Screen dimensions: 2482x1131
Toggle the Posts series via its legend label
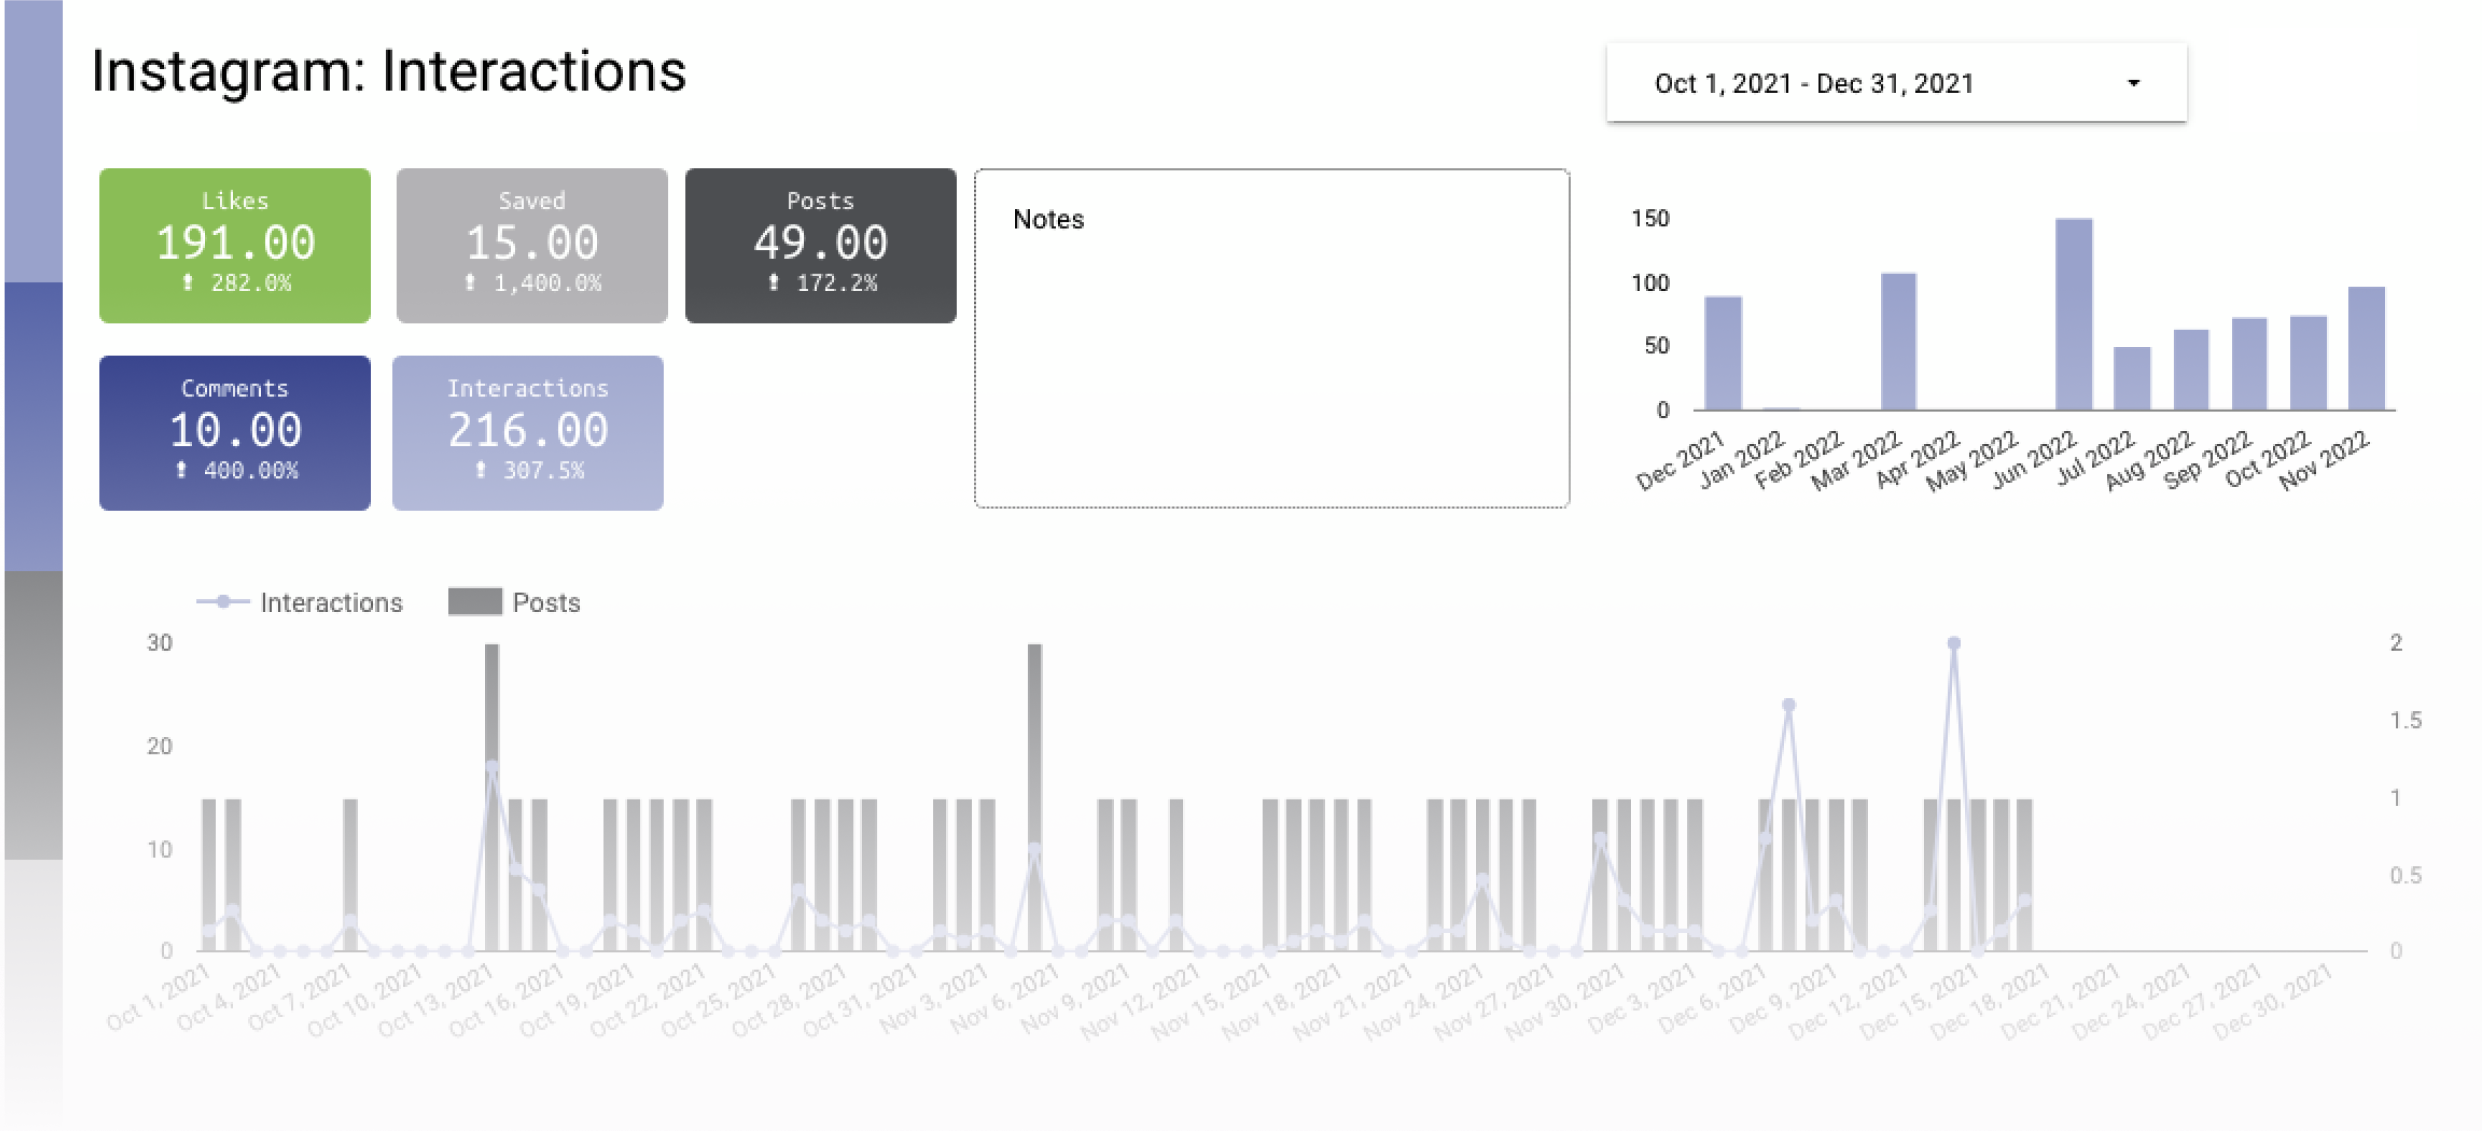(546, 603)
